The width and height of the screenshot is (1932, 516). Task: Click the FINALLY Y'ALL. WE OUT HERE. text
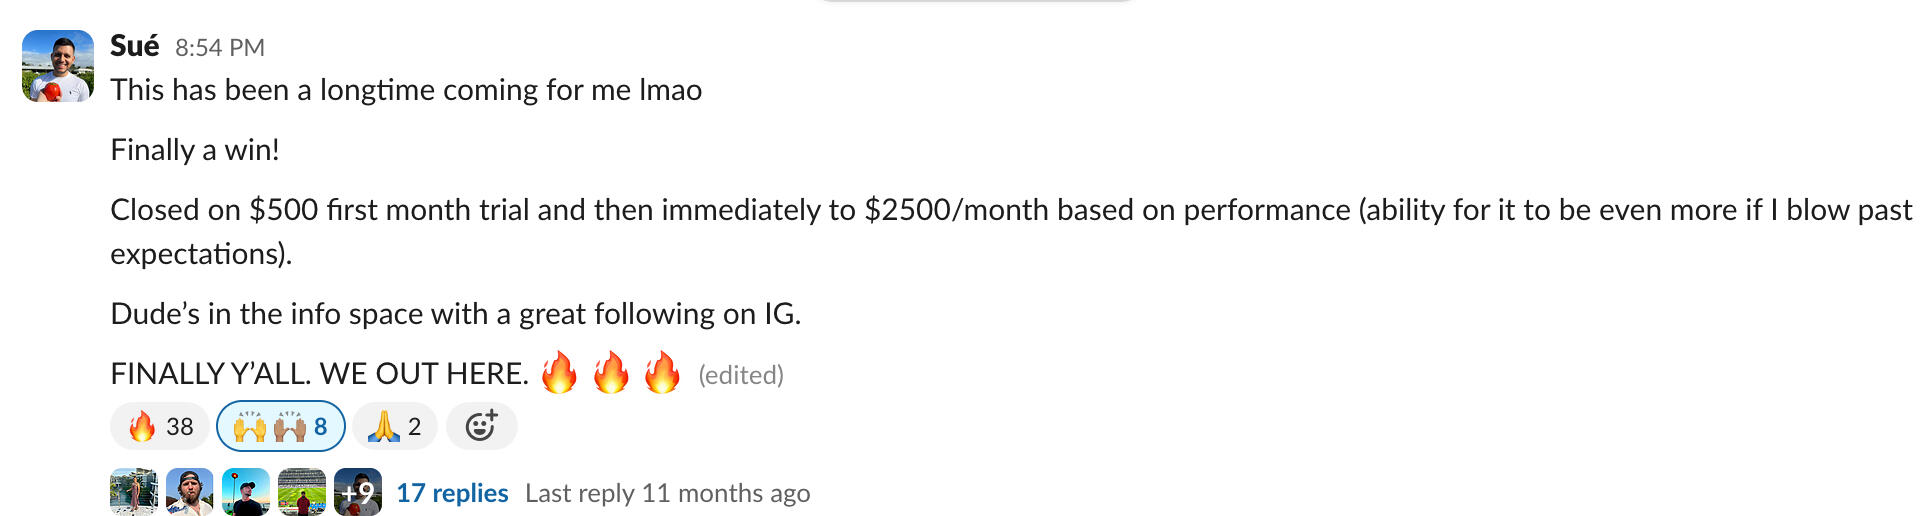point(319,374)
